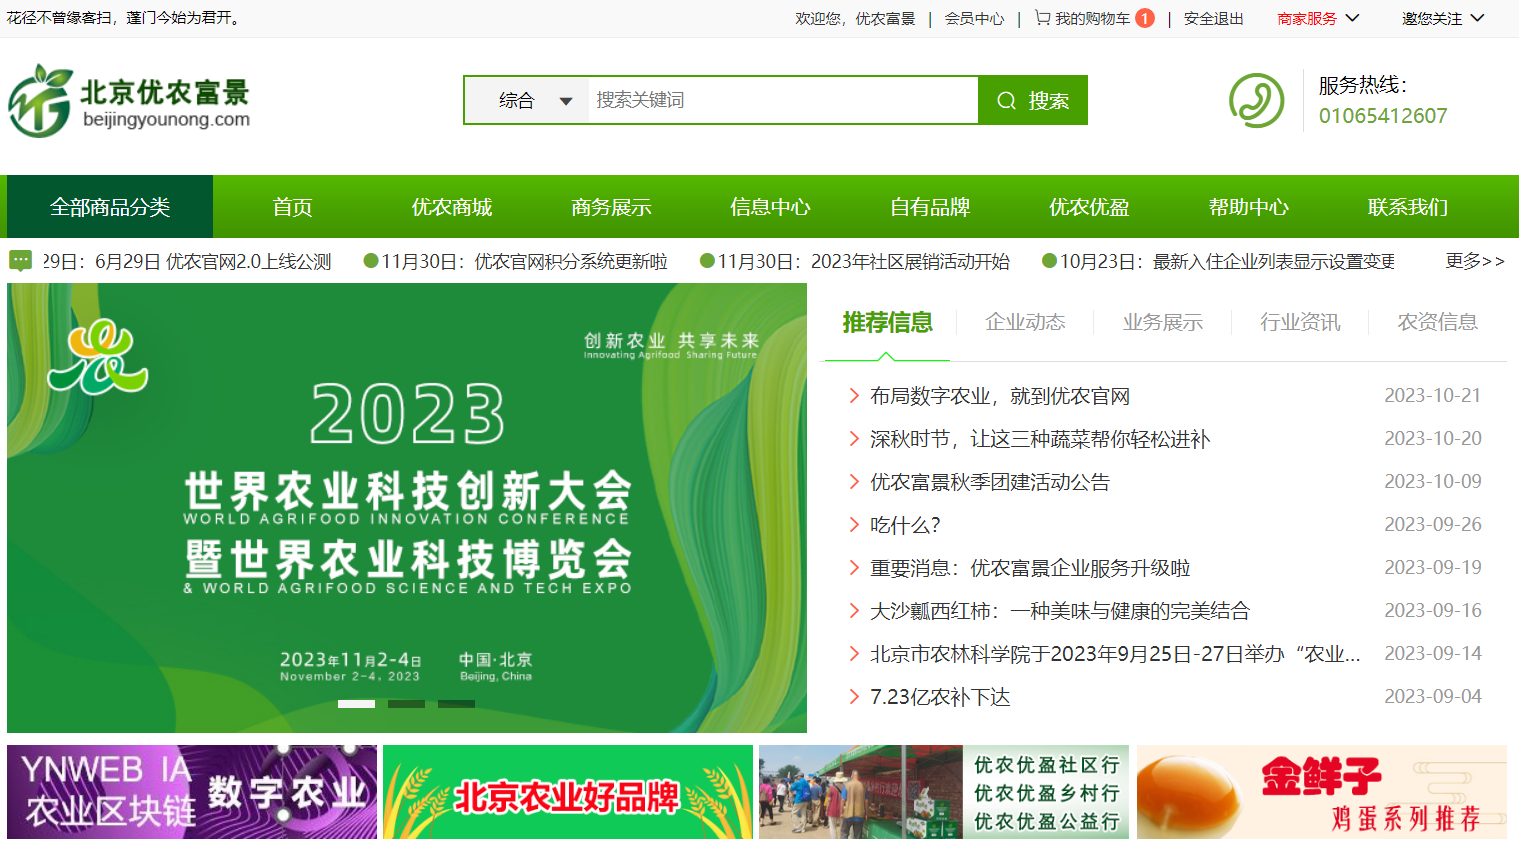Open the shopping cart icon

click(1042, 18)
